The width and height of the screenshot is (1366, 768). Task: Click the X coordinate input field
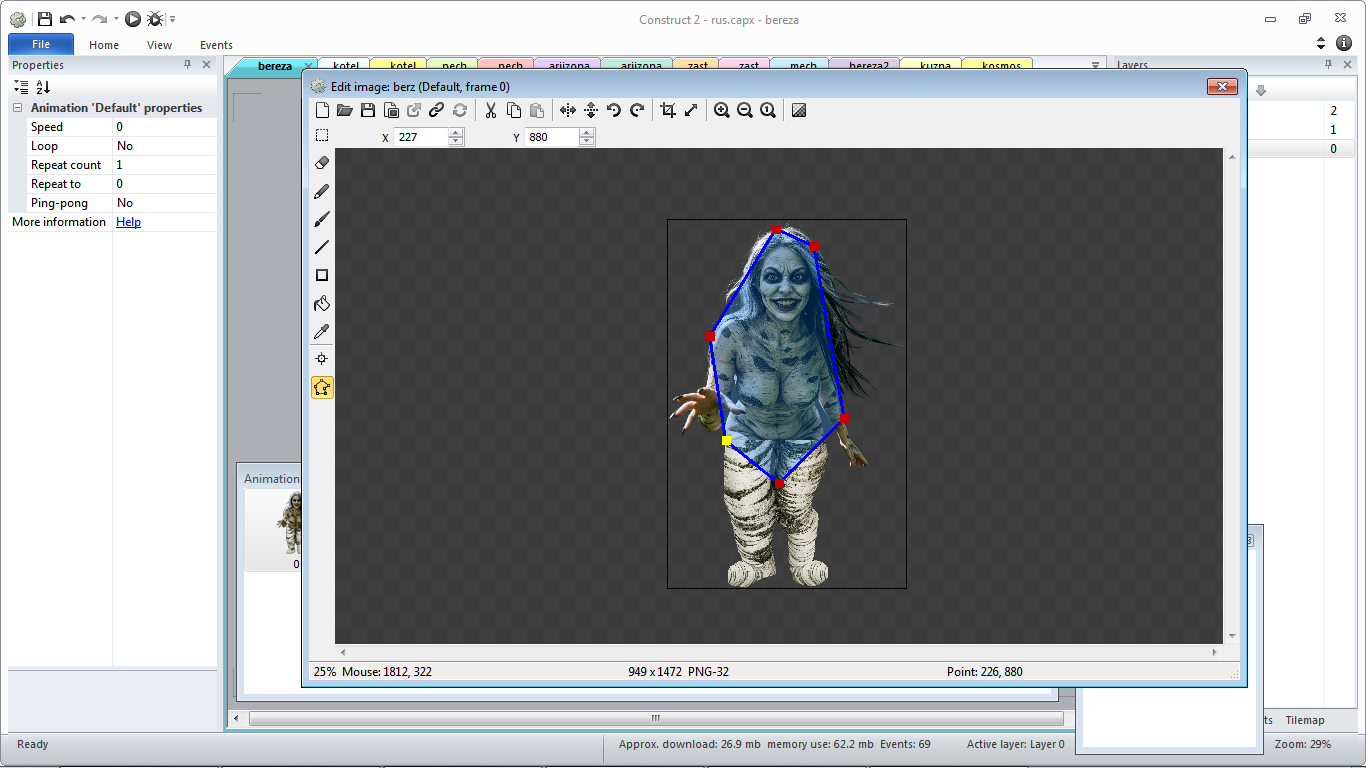[420, 137]
